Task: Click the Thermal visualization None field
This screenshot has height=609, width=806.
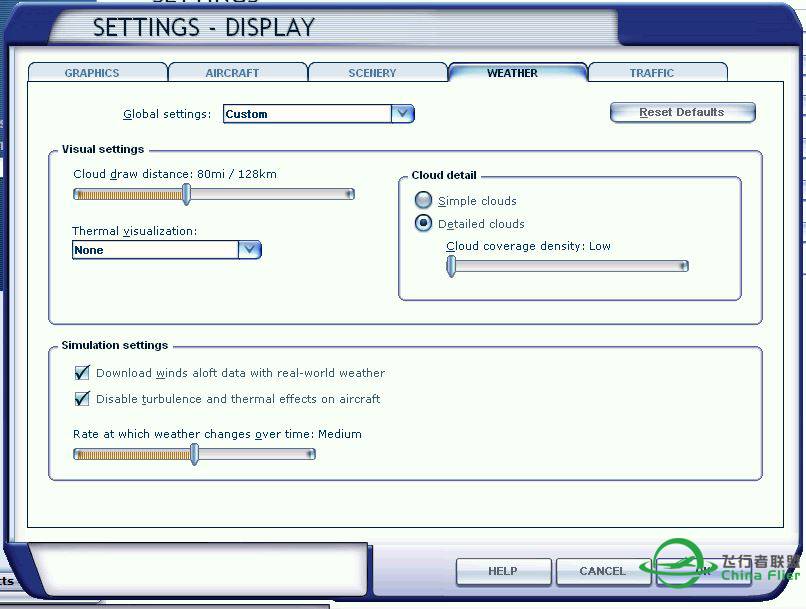Action: [155, 250]
